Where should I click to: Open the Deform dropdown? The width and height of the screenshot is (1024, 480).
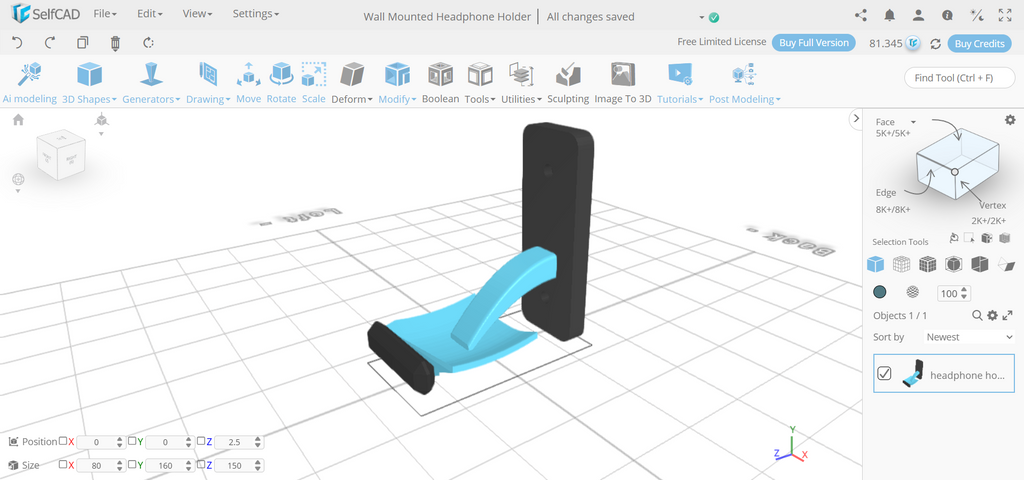tap(352, 83)
